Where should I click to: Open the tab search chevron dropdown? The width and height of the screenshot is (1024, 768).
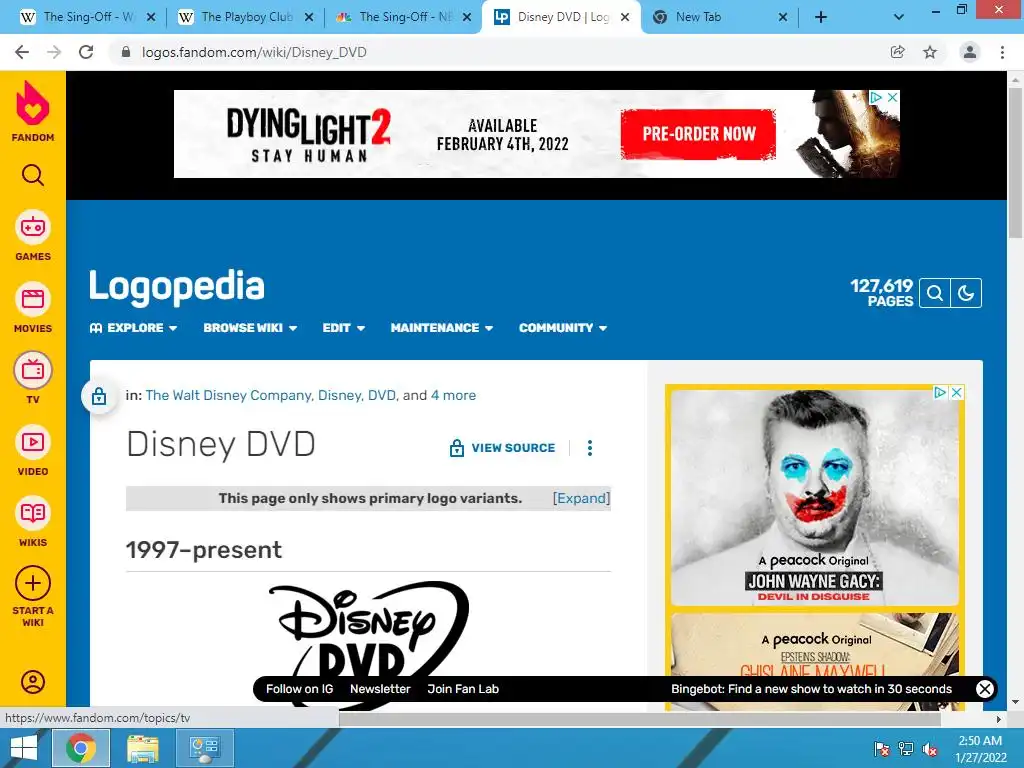tap(899, 18)
